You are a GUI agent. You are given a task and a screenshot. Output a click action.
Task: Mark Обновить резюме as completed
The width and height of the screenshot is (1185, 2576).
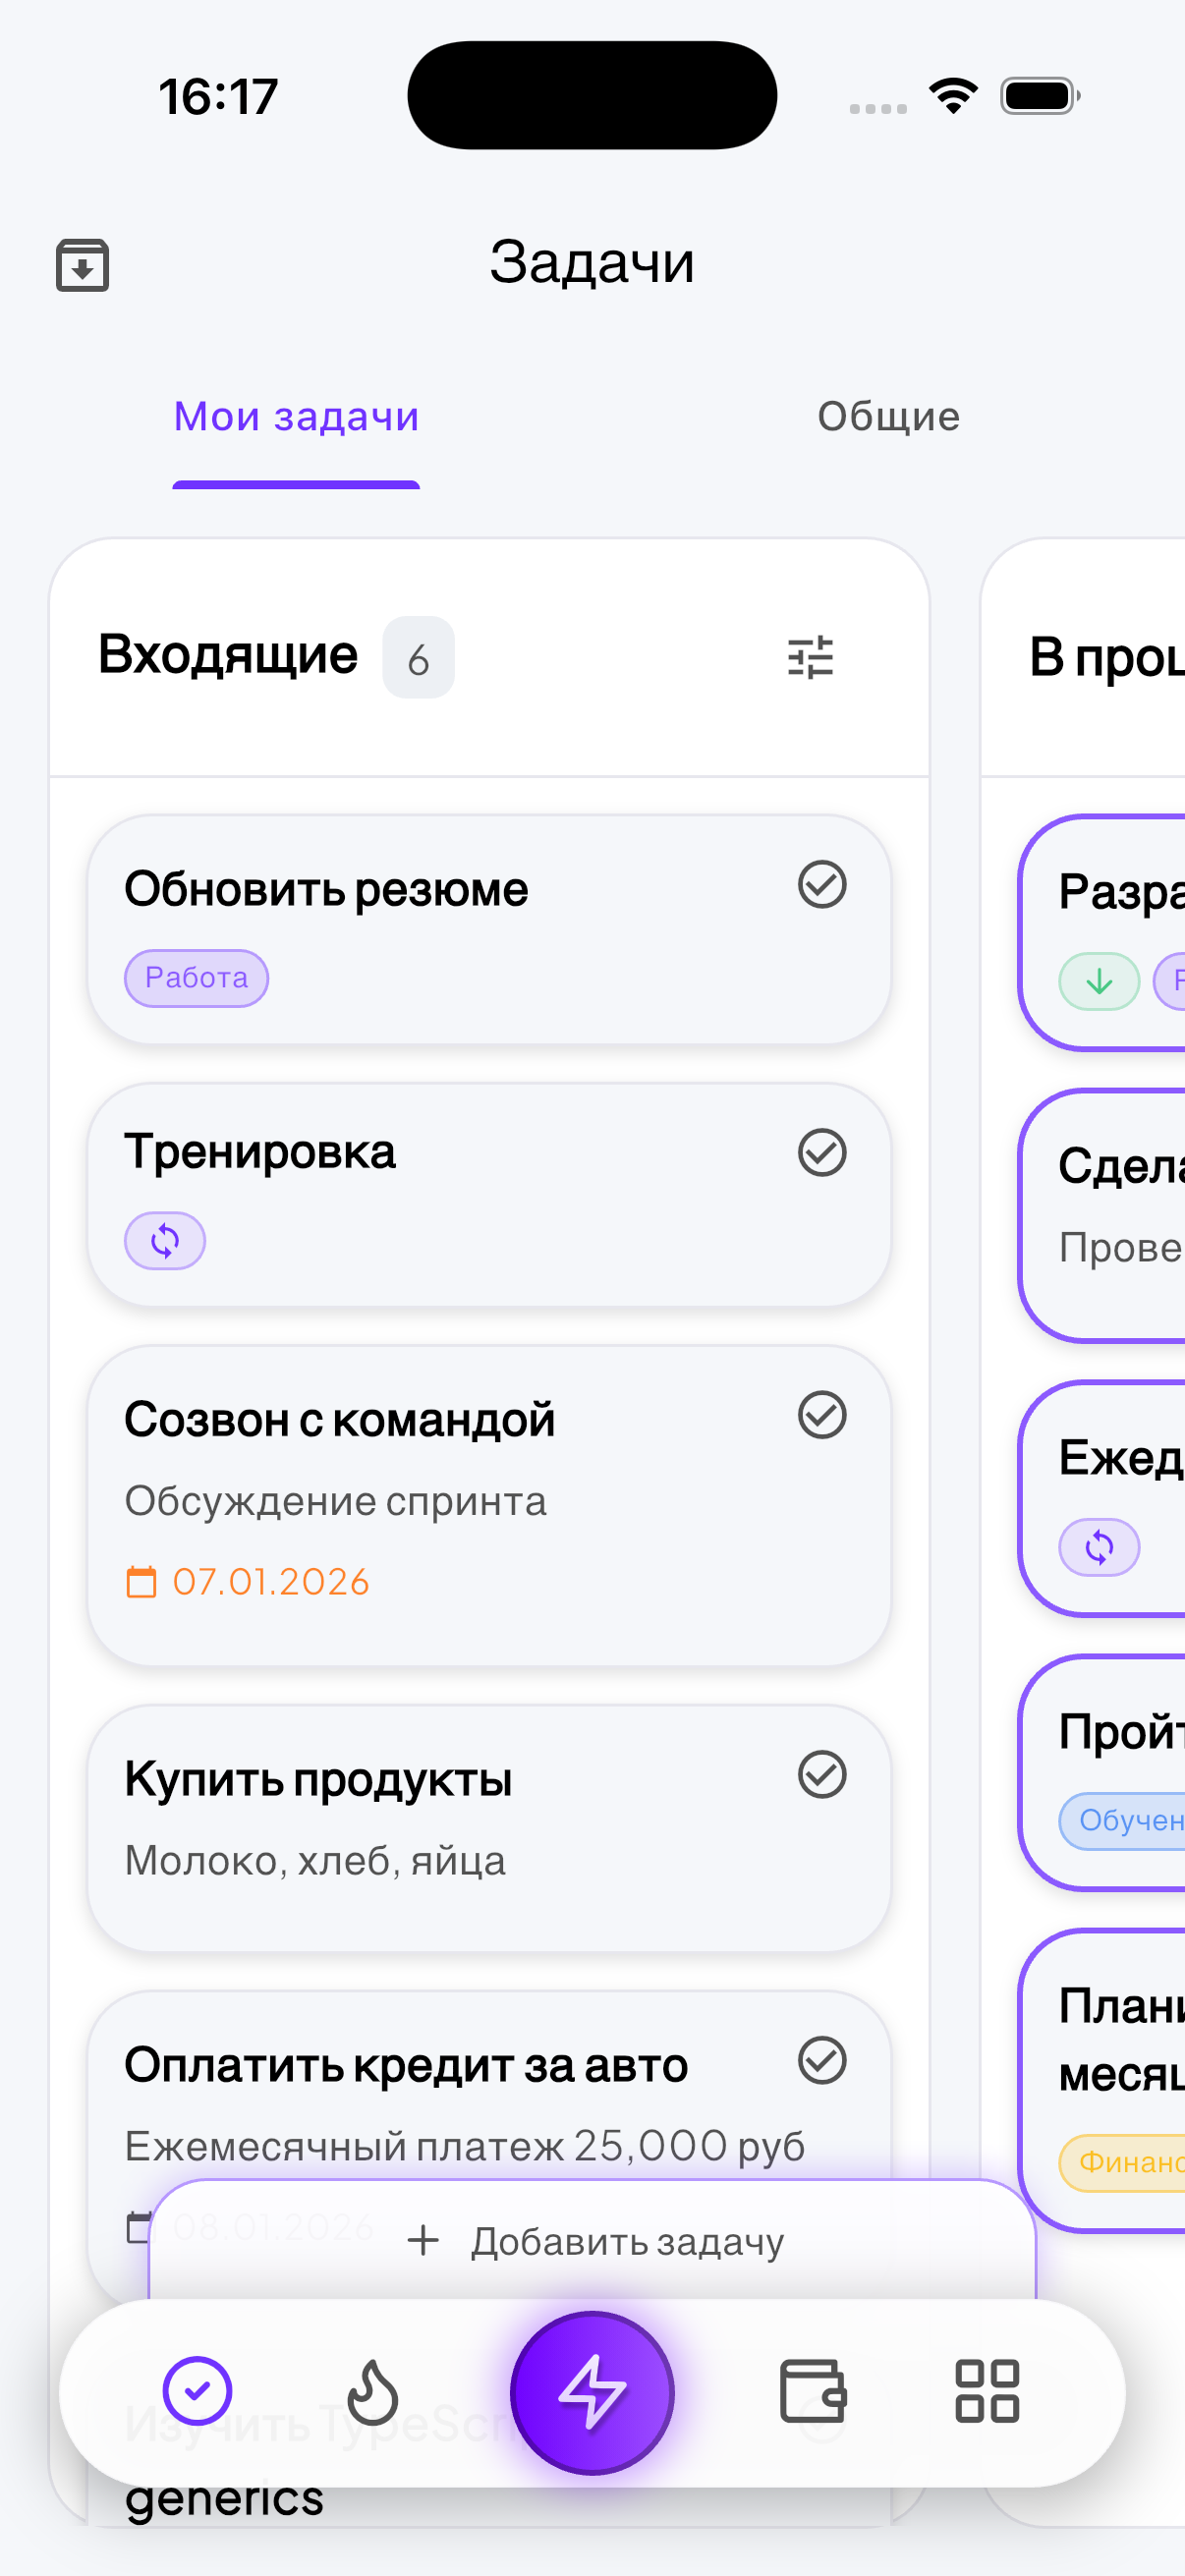tap(822, 884)
